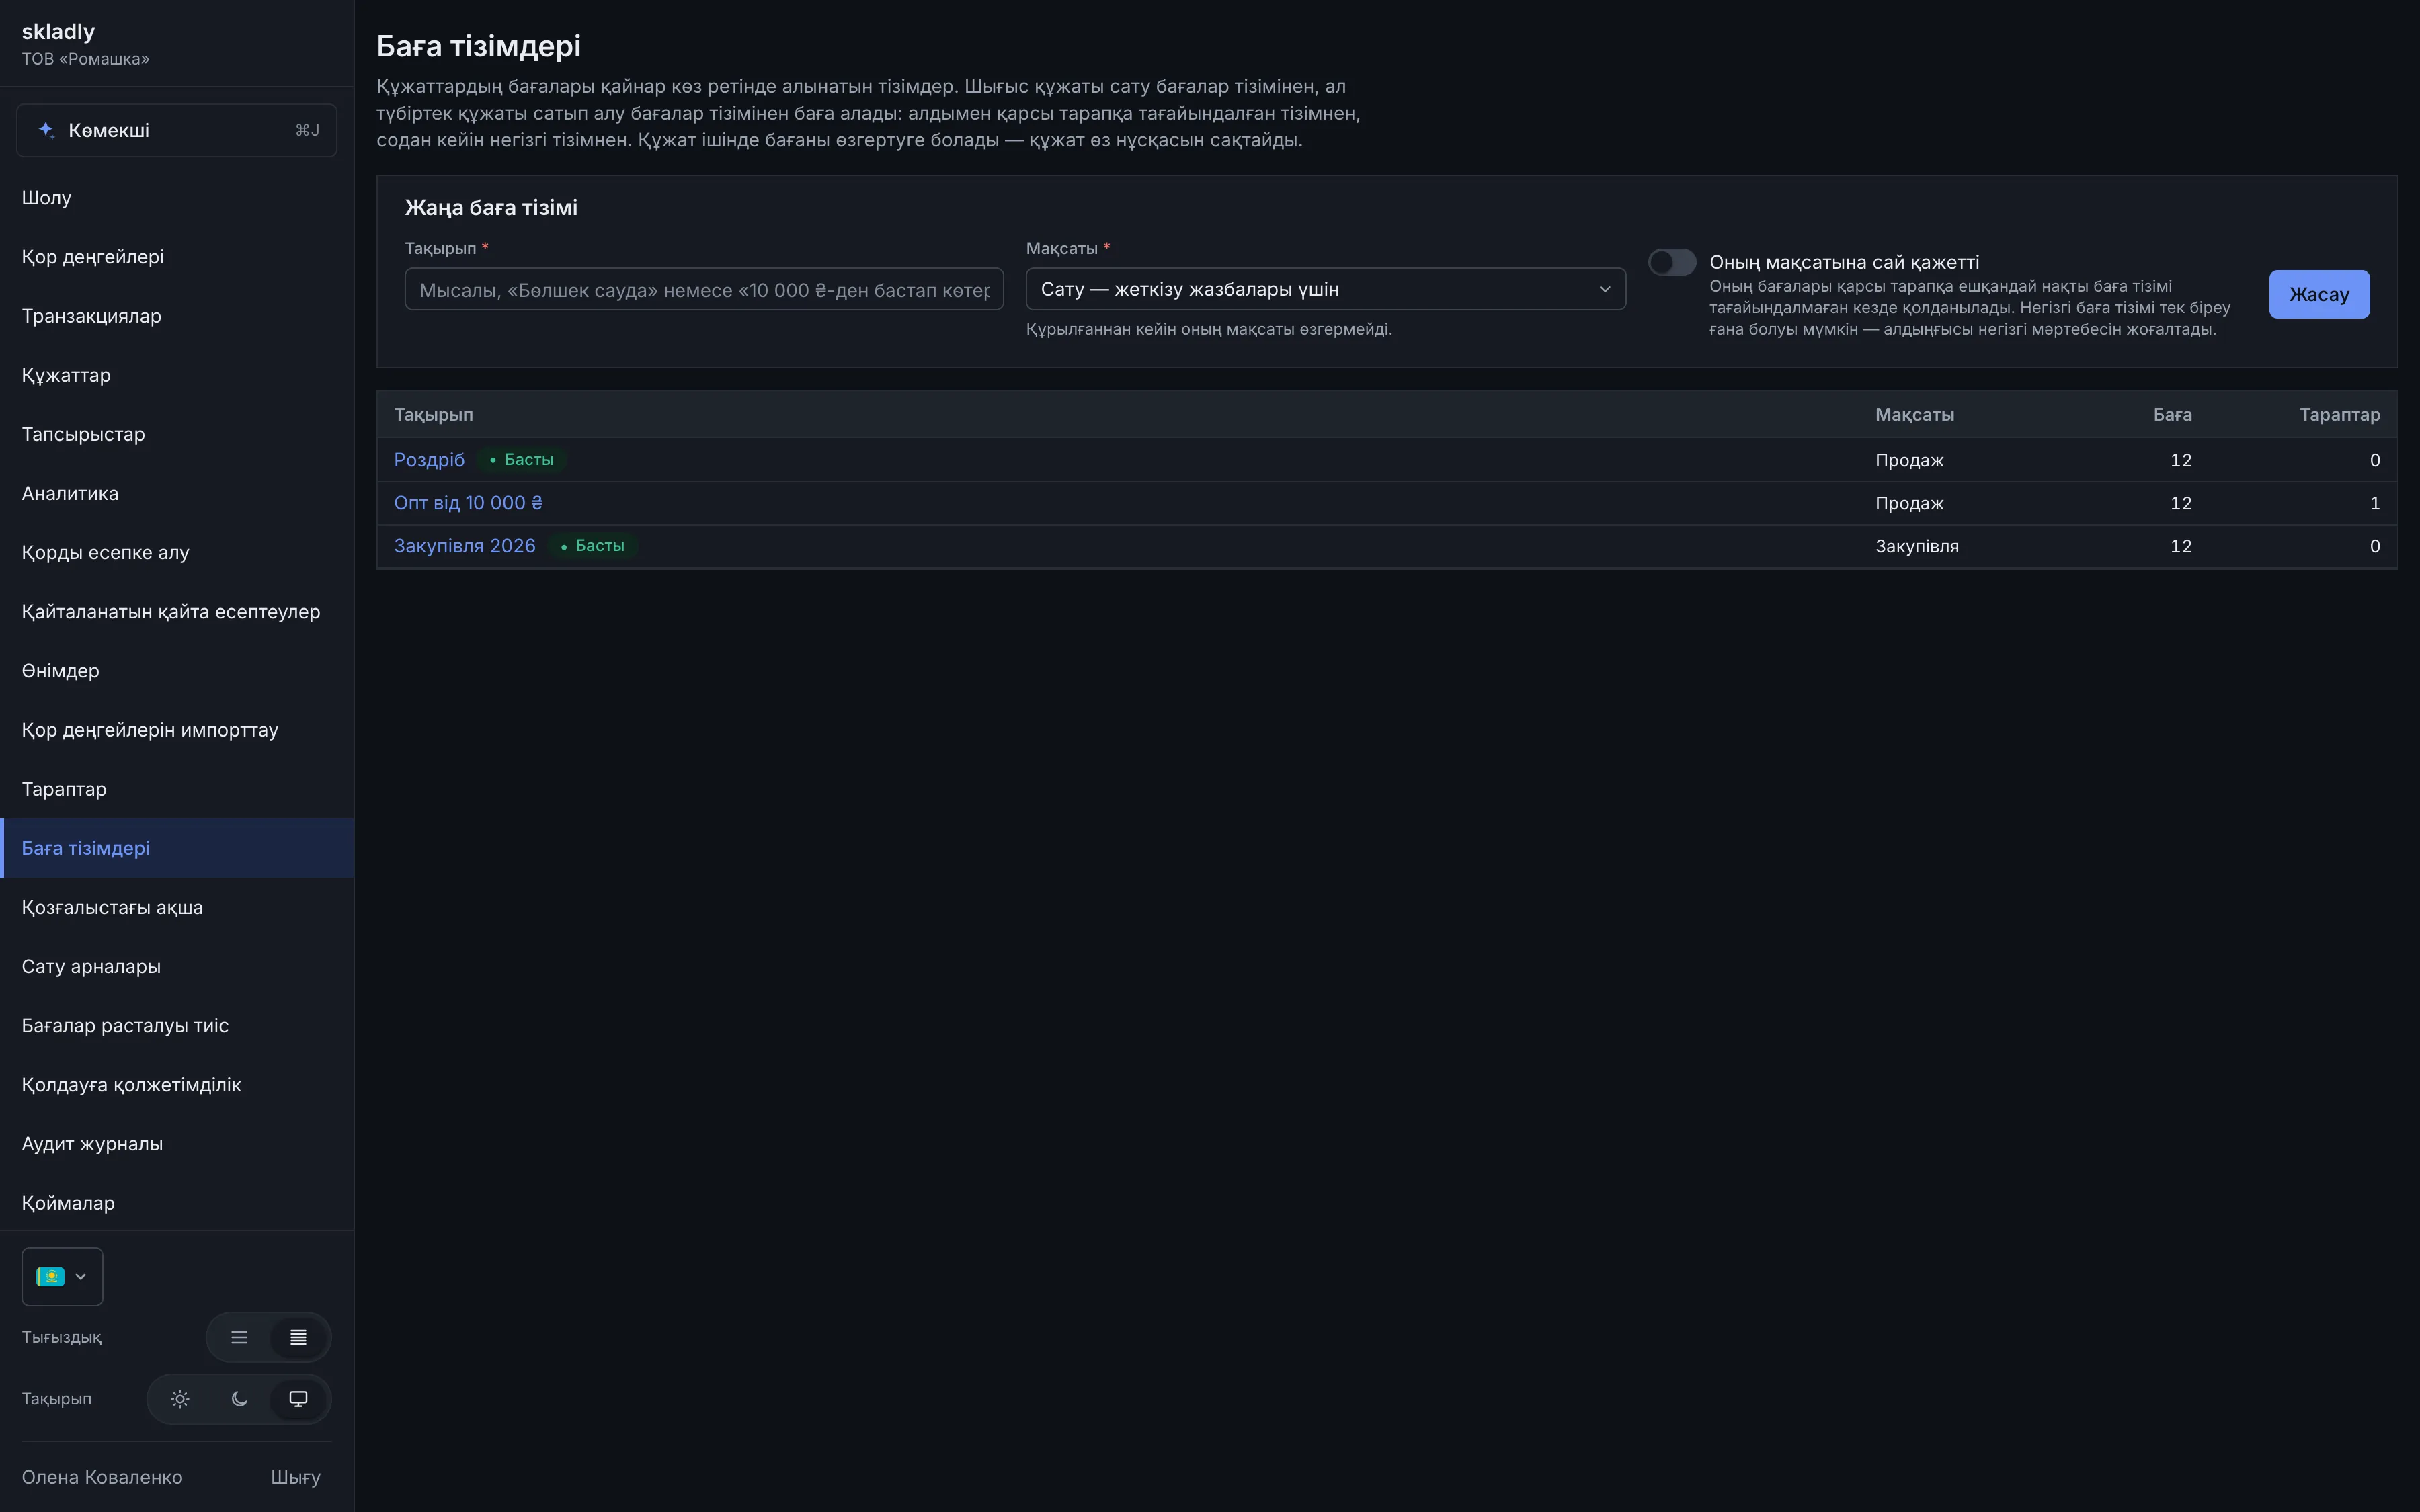Viewport: 2420px width, 1512px height.
Task: Select compact density icon
Action: pos(298,1337)
